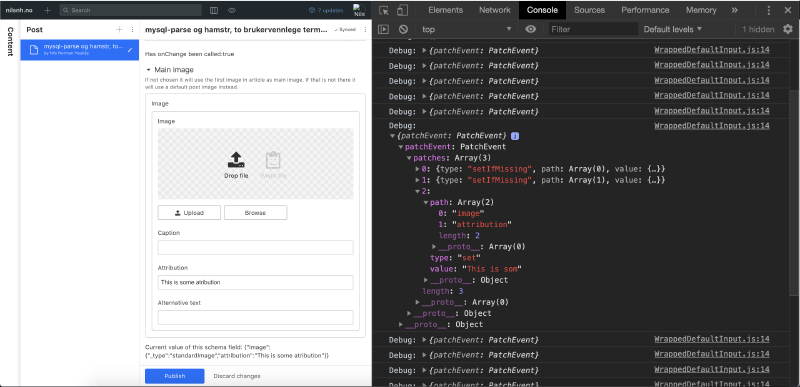800x387 pixels.
Task: Click the Attribution input with text
Action: coord(255,282)
